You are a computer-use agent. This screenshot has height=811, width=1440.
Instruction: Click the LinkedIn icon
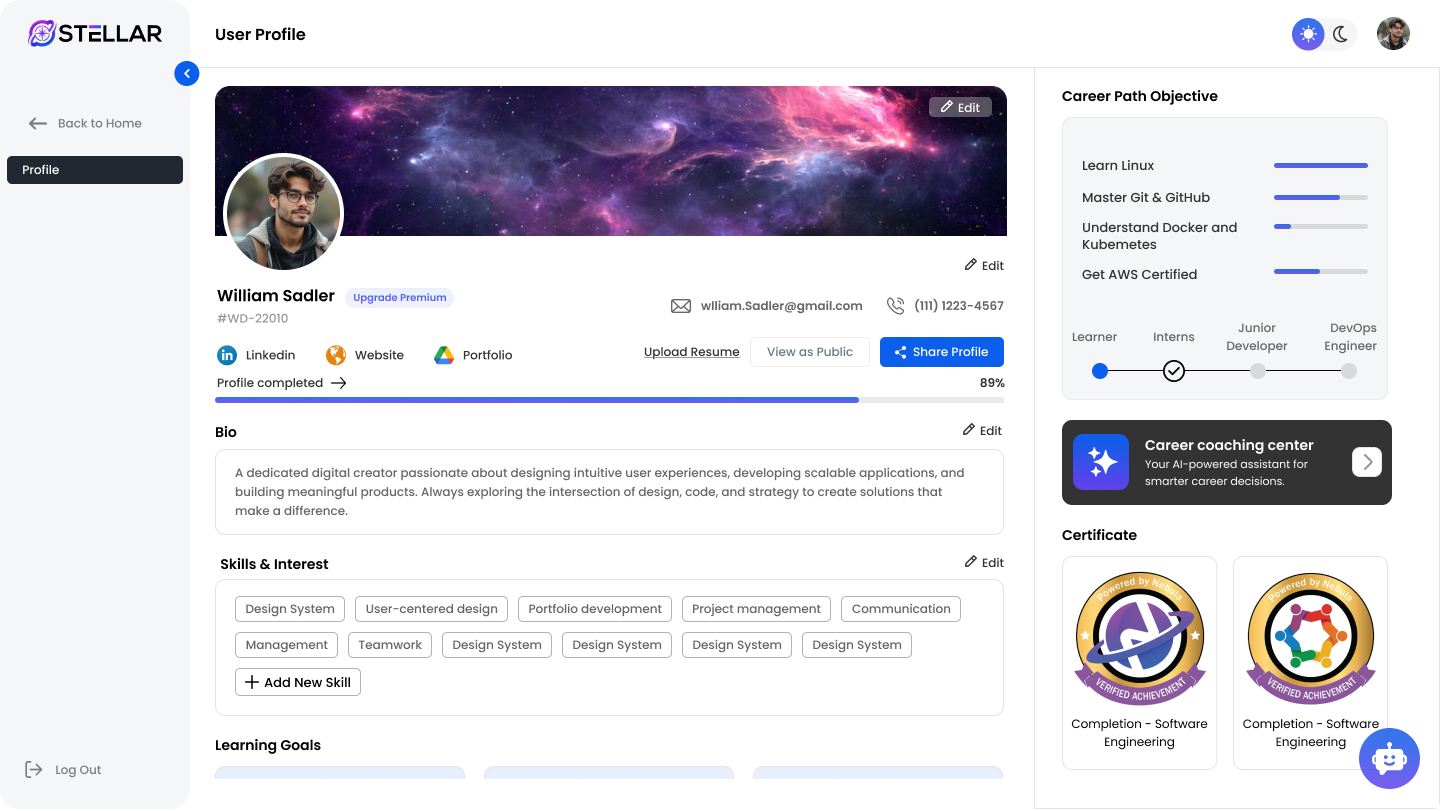[227, 355]
